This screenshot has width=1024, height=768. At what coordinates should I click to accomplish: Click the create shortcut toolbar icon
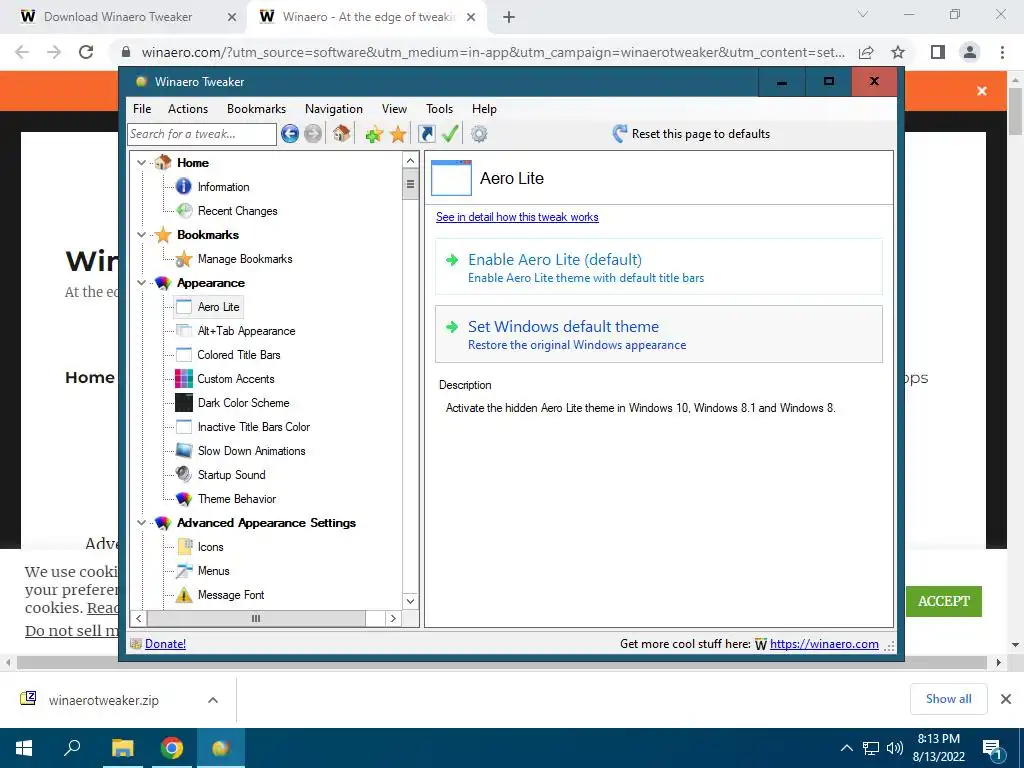426,134
